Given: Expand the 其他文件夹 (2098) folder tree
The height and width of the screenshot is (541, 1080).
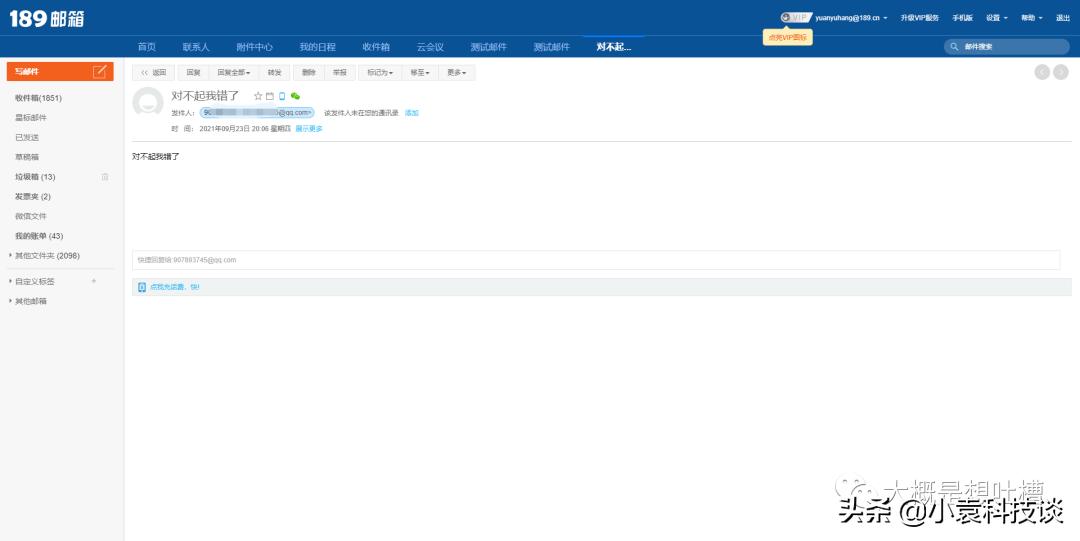Looking at the screenshot, I should 10,256.
